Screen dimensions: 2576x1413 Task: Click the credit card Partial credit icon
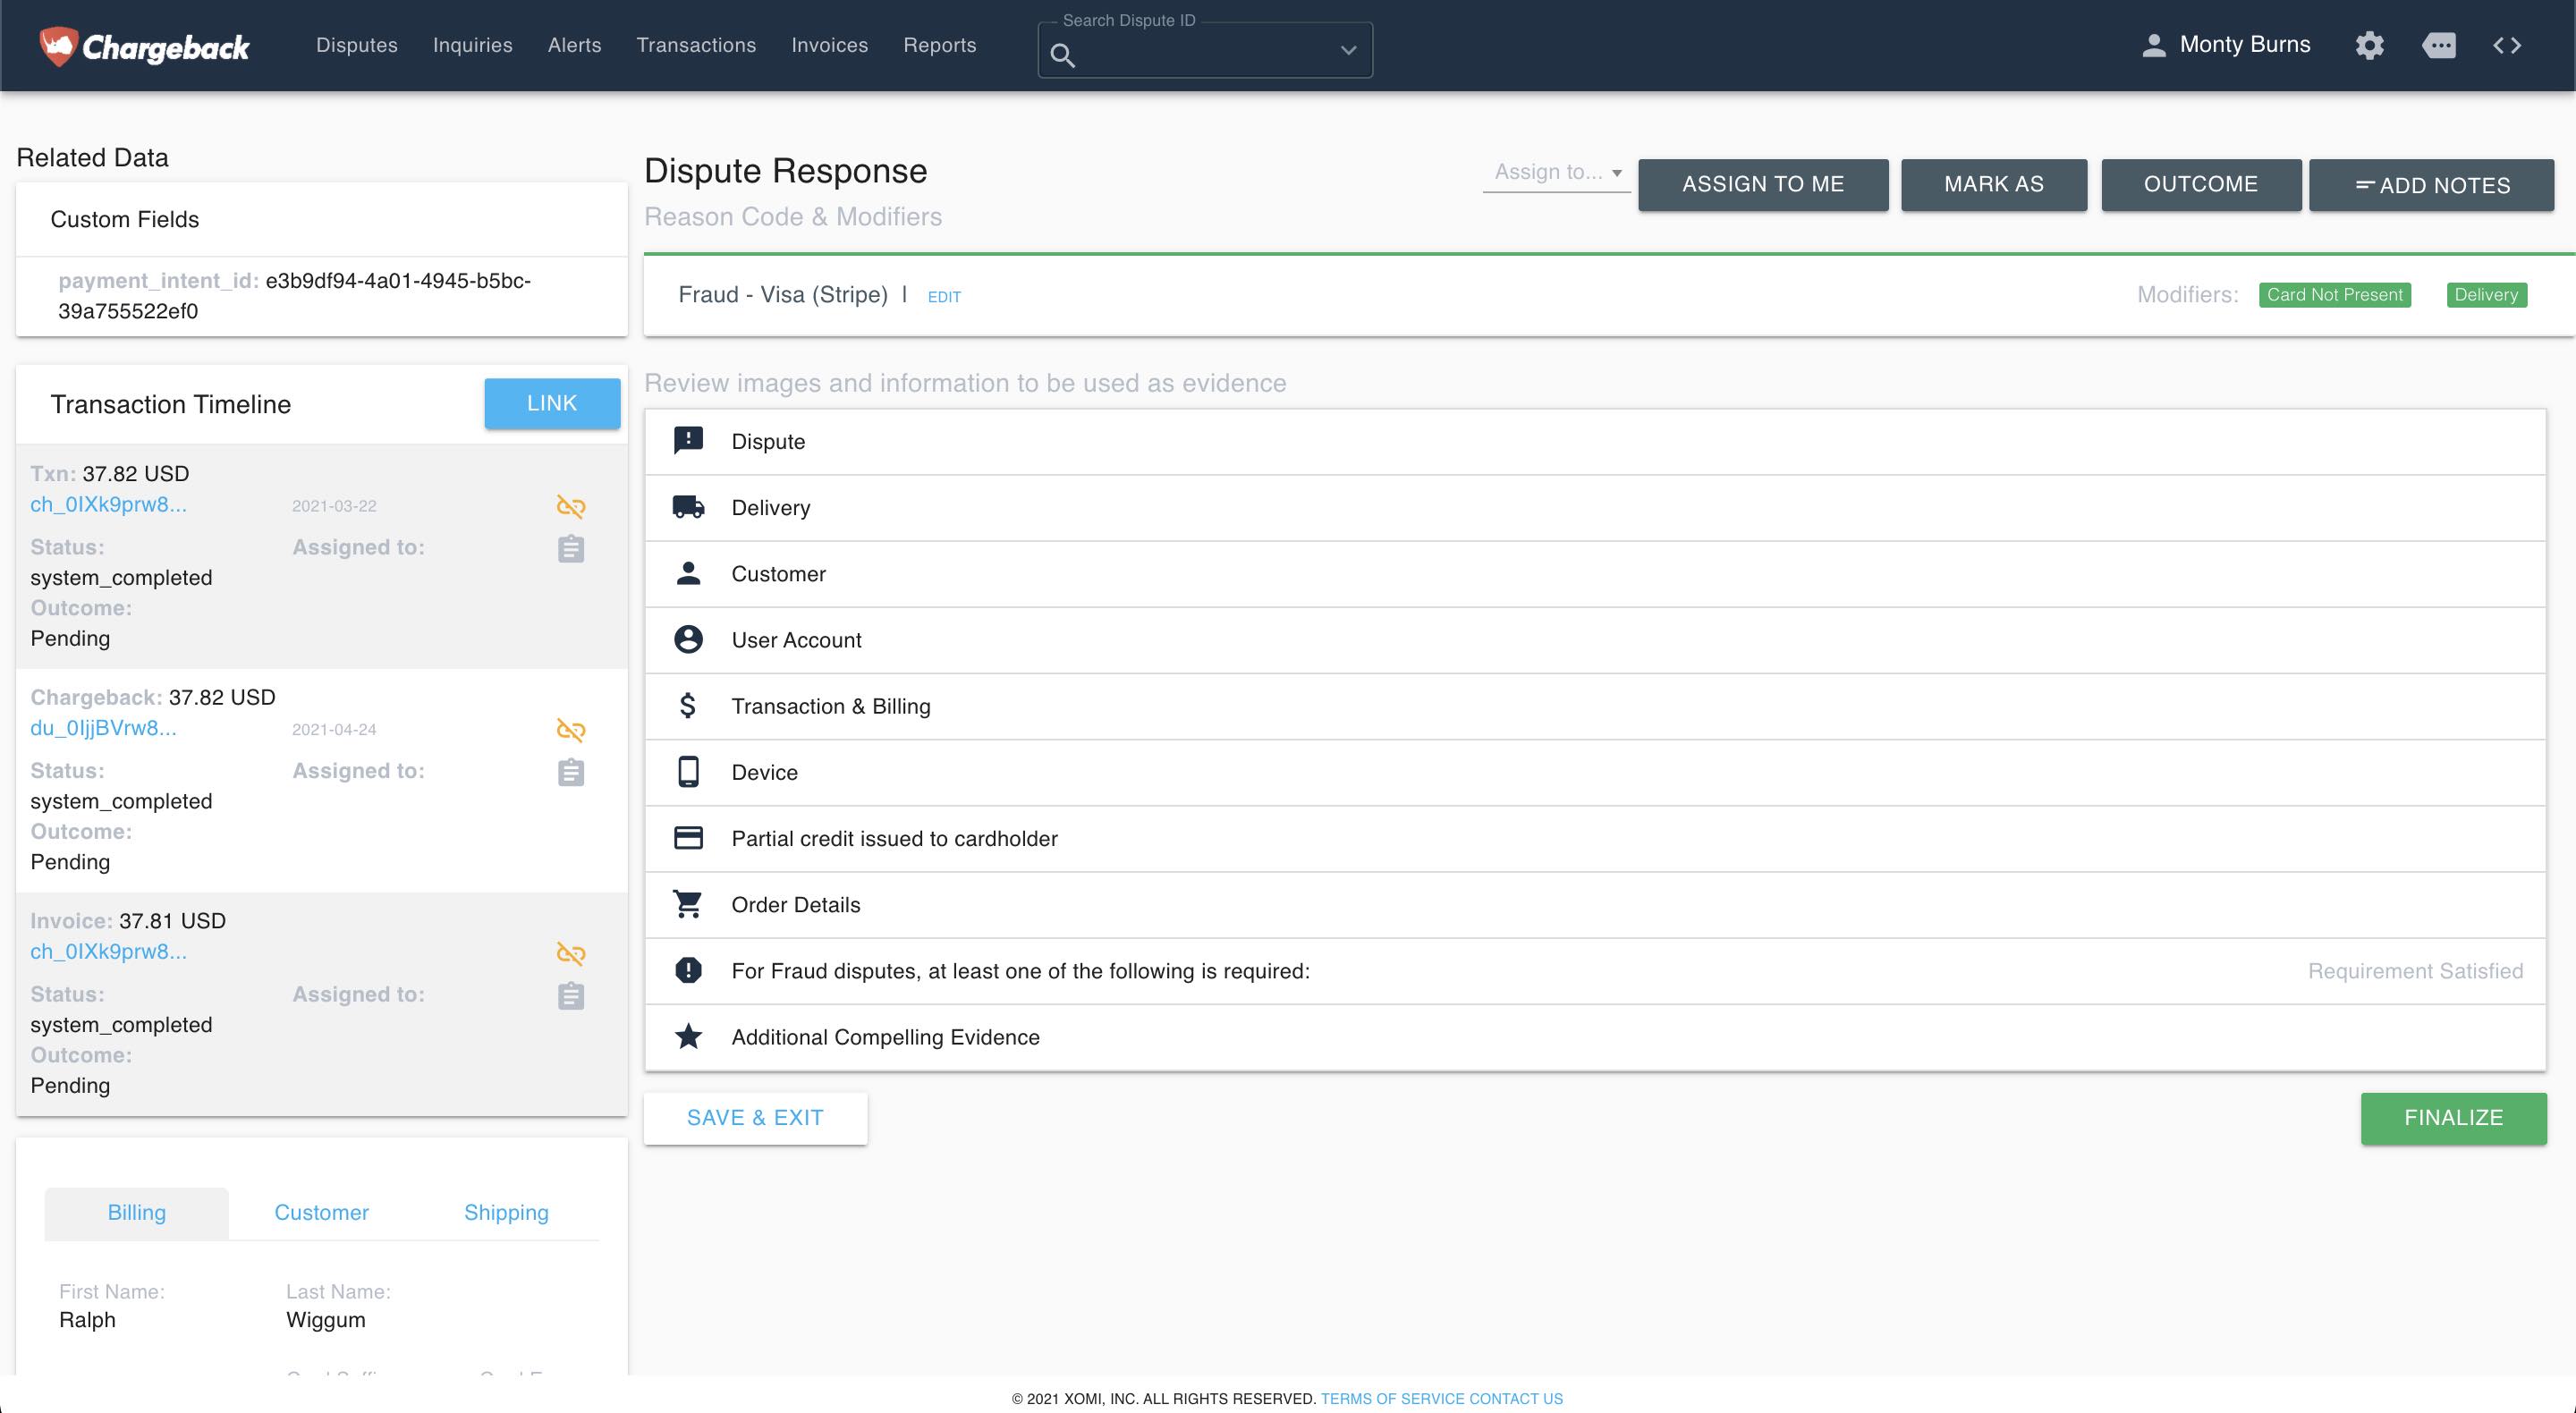pyautogui.click(x=688, y=838)
